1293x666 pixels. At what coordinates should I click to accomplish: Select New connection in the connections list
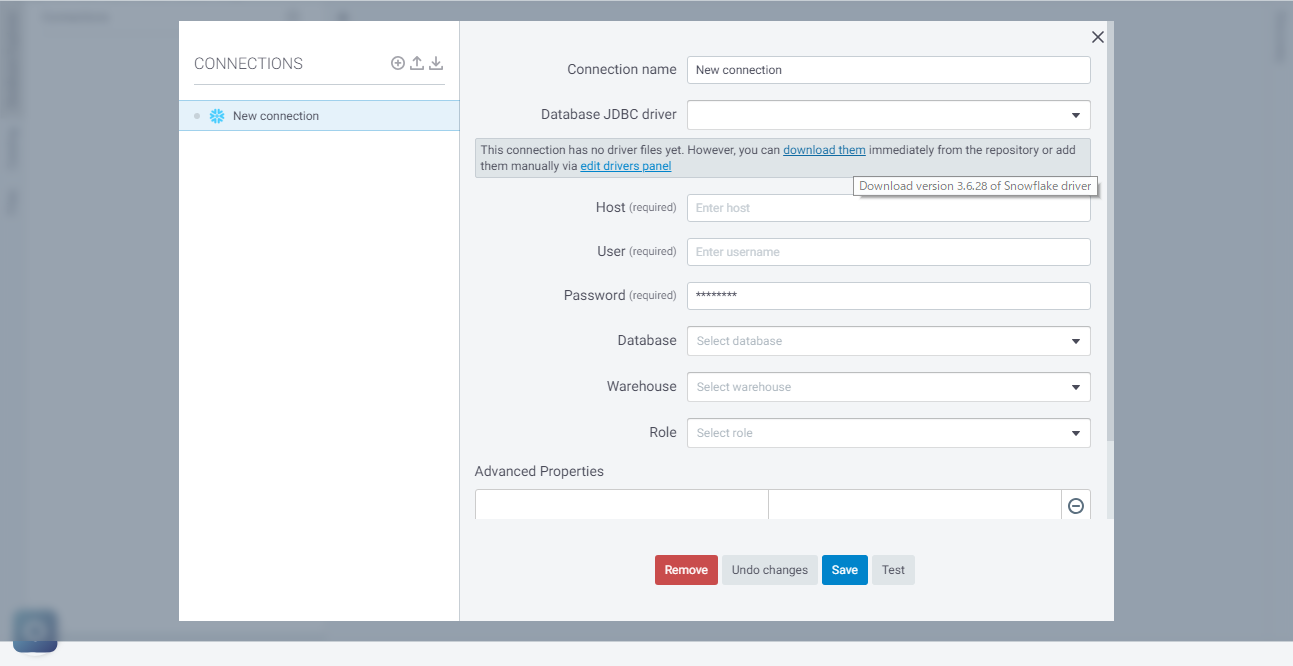coord(275,115)
